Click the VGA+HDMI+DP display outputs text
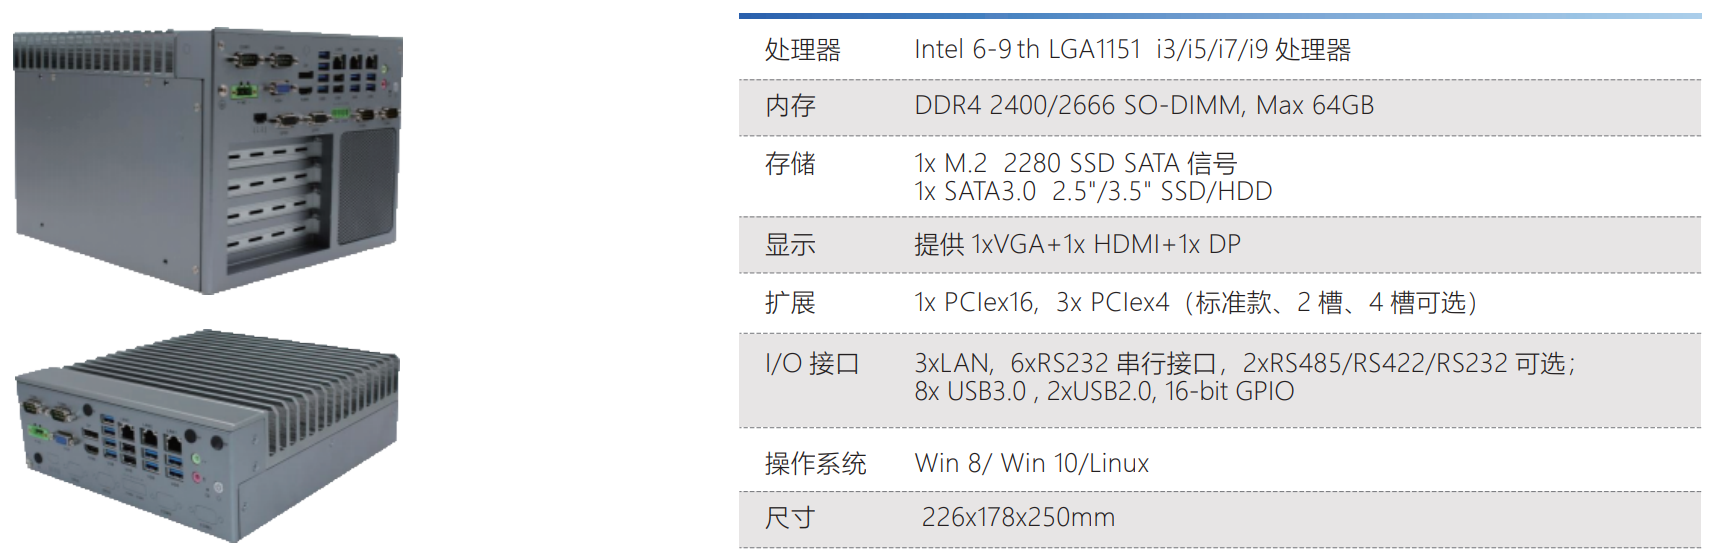 1077,245
